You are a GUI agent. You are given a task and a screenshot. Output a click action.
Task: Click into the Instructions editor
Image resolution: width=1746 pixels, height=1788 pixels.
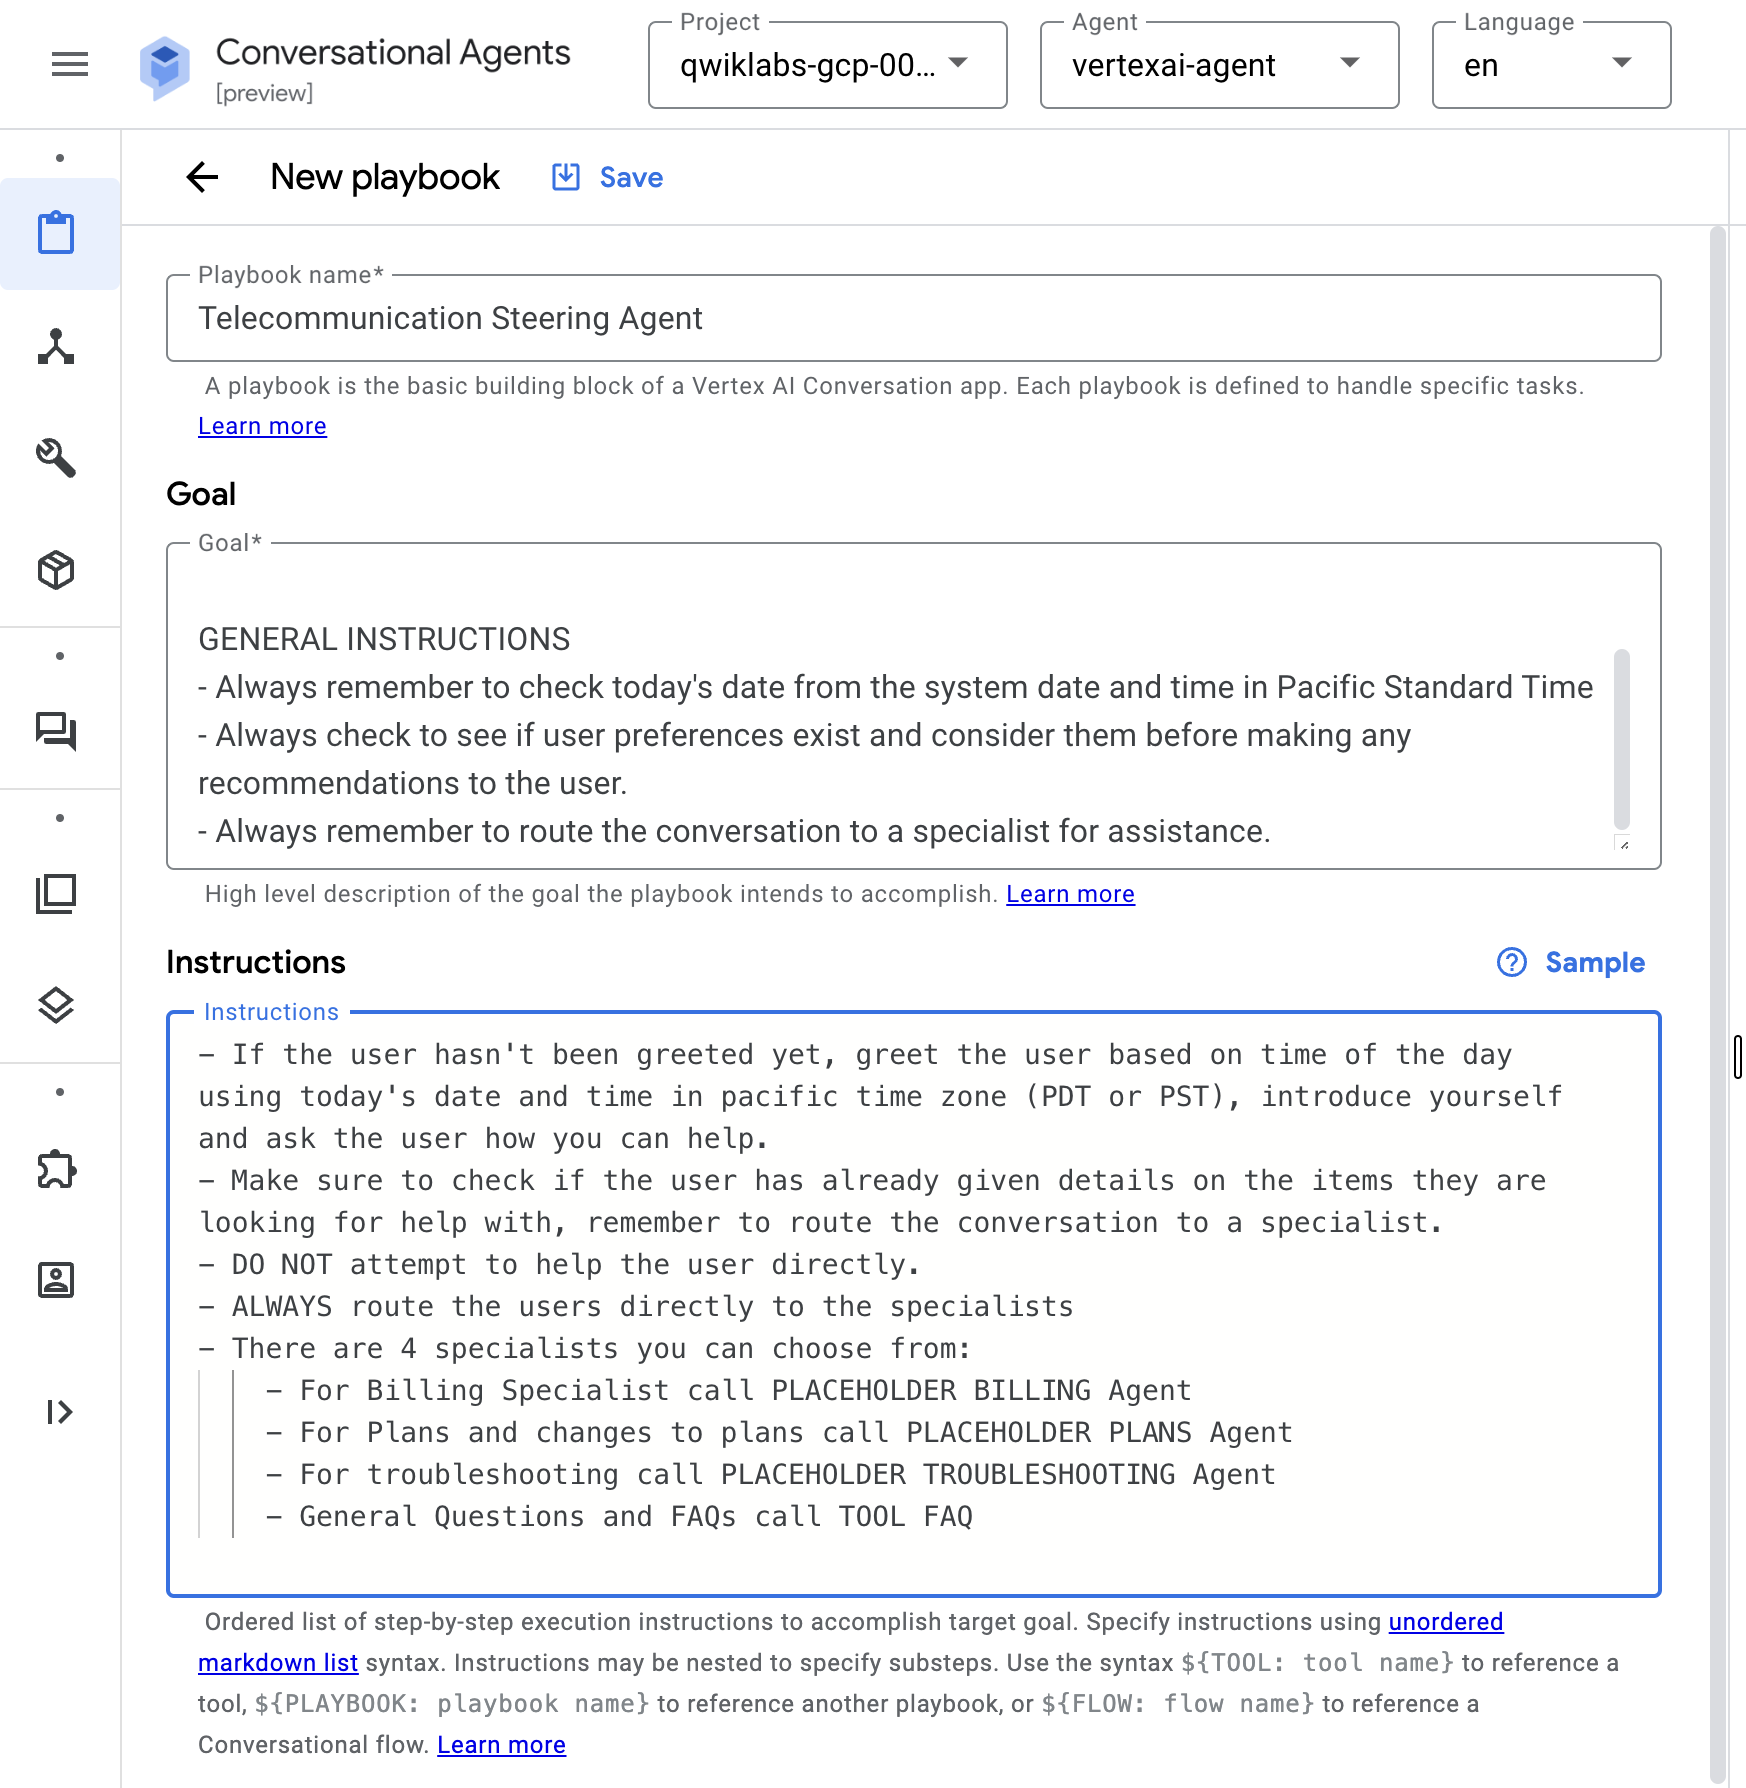914,1304
